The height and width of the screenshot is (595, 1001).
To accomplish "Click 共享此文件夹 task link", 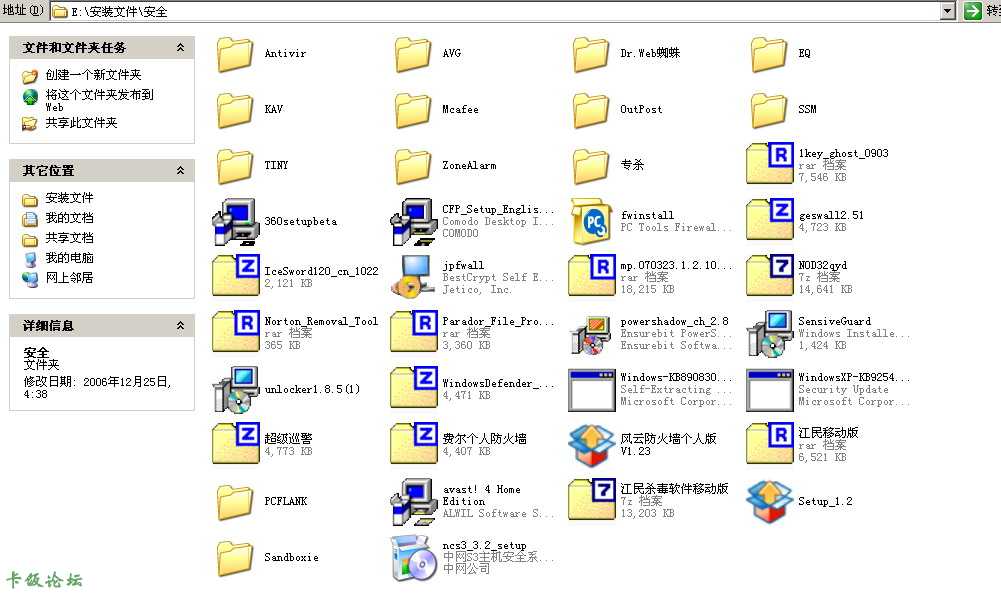I will pos(80,123).
